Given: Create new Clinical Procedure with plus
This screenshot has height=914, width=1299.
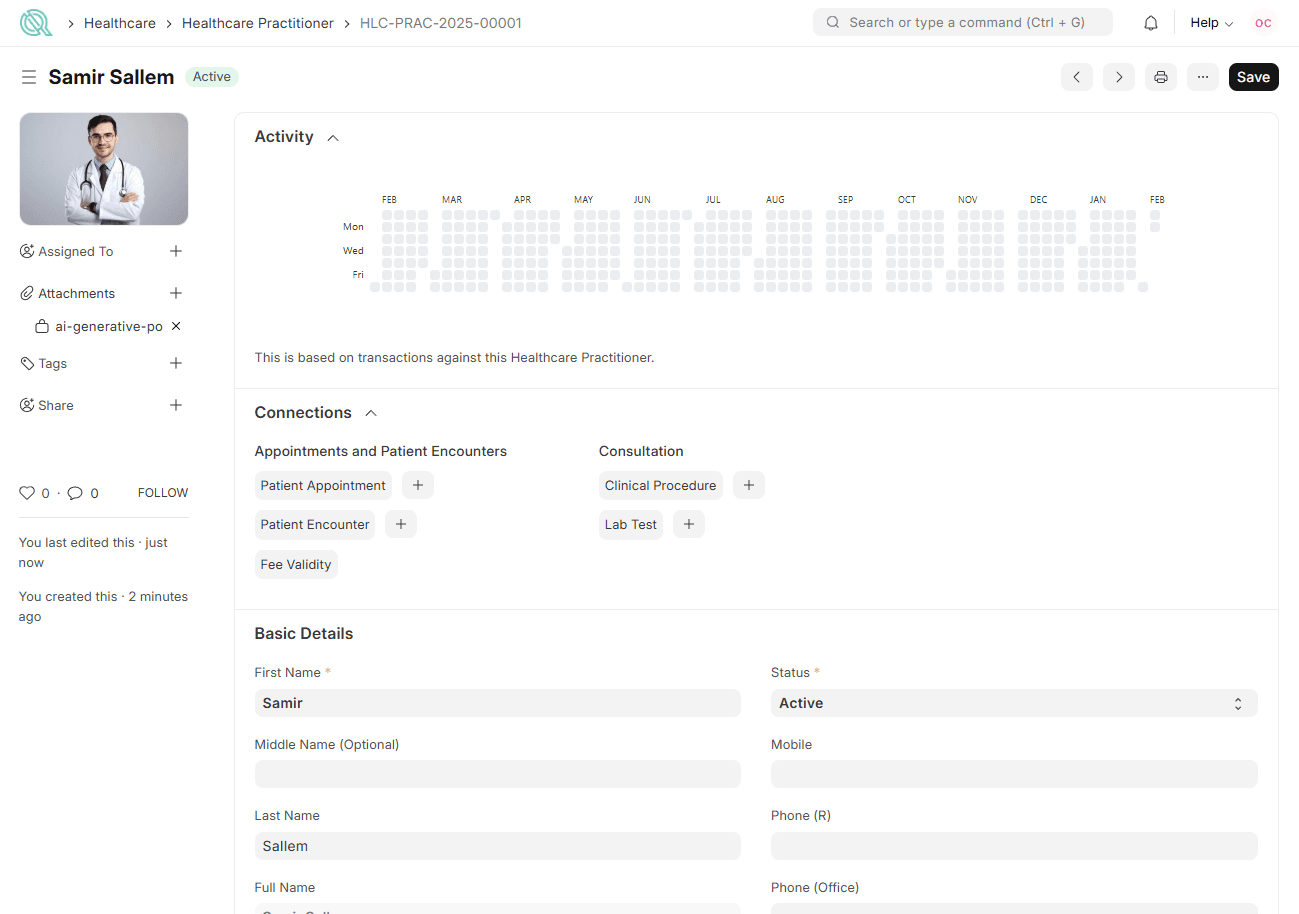Looking at the screenshot, I should coord(749,485).
